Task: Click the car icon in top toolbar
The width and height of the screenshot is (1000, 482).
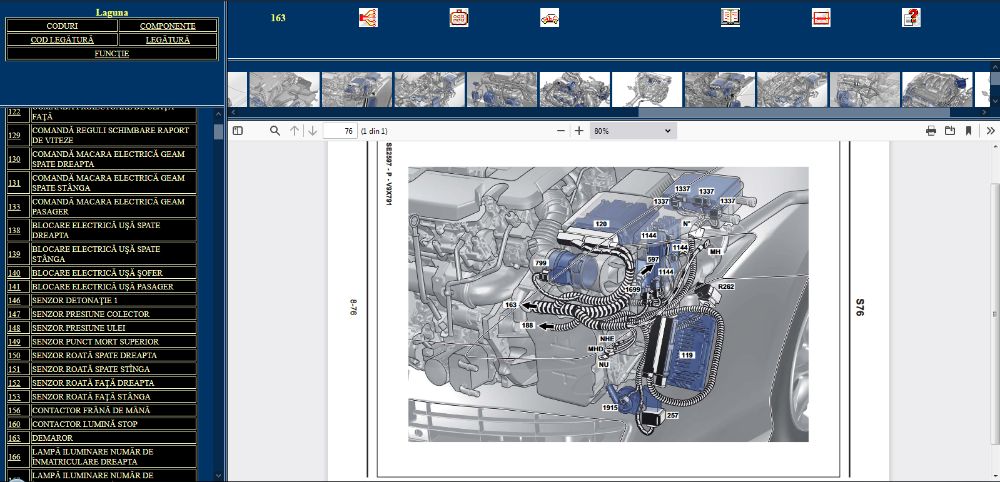Action: click(x=549, y=17)
